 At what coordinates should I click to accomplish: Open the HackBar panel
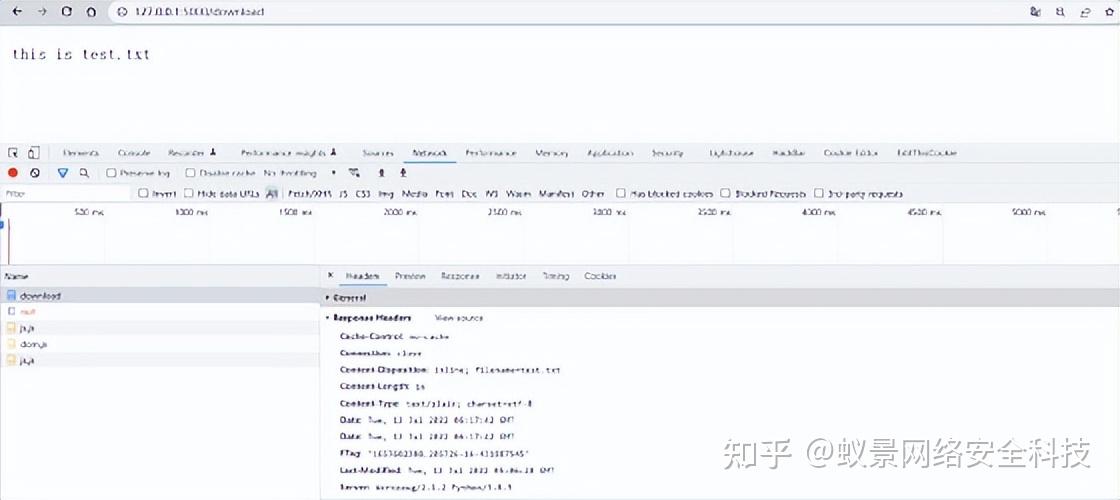pyautogui.click(x=789, y=153)
